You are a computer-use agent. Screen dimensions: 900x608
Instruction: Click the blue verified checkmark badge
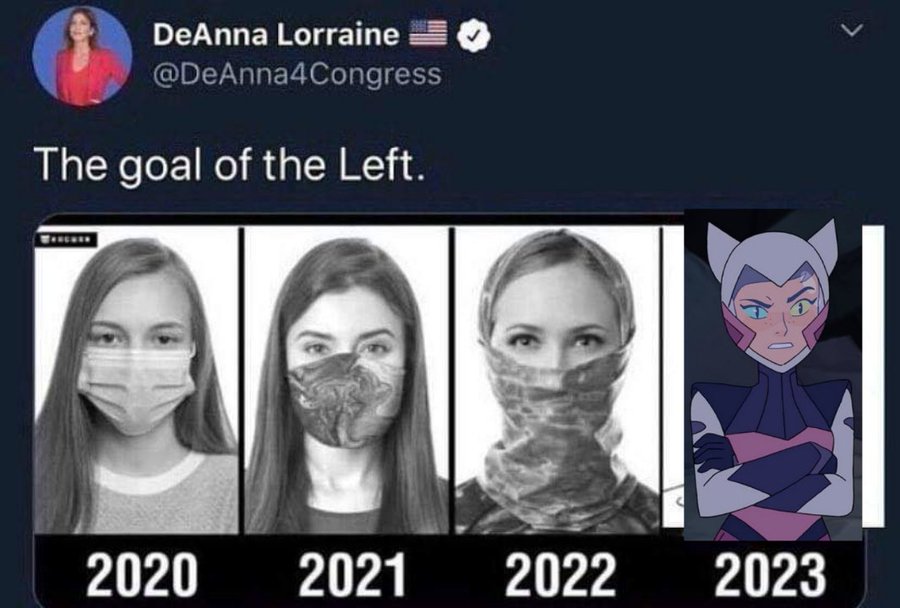pos(474,35)
